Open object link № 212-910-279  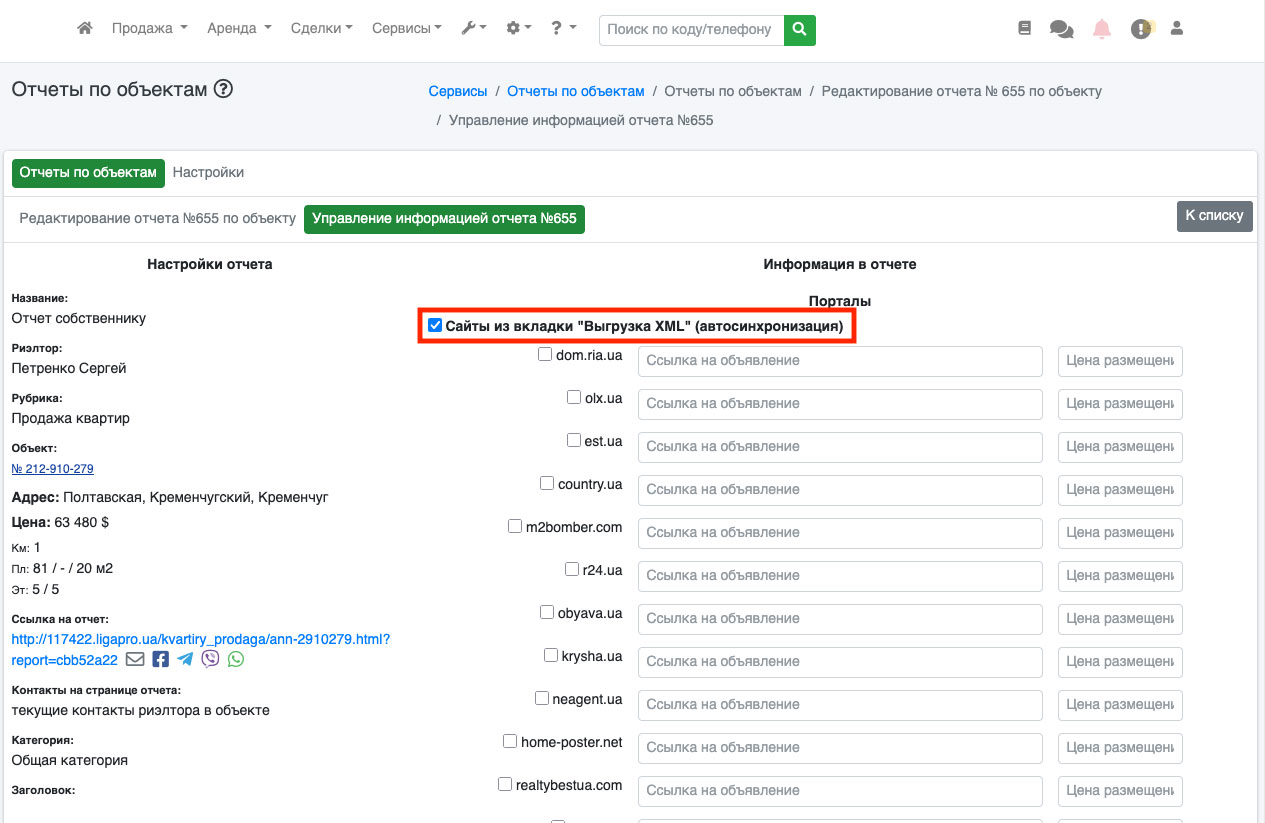coord(53,469)
